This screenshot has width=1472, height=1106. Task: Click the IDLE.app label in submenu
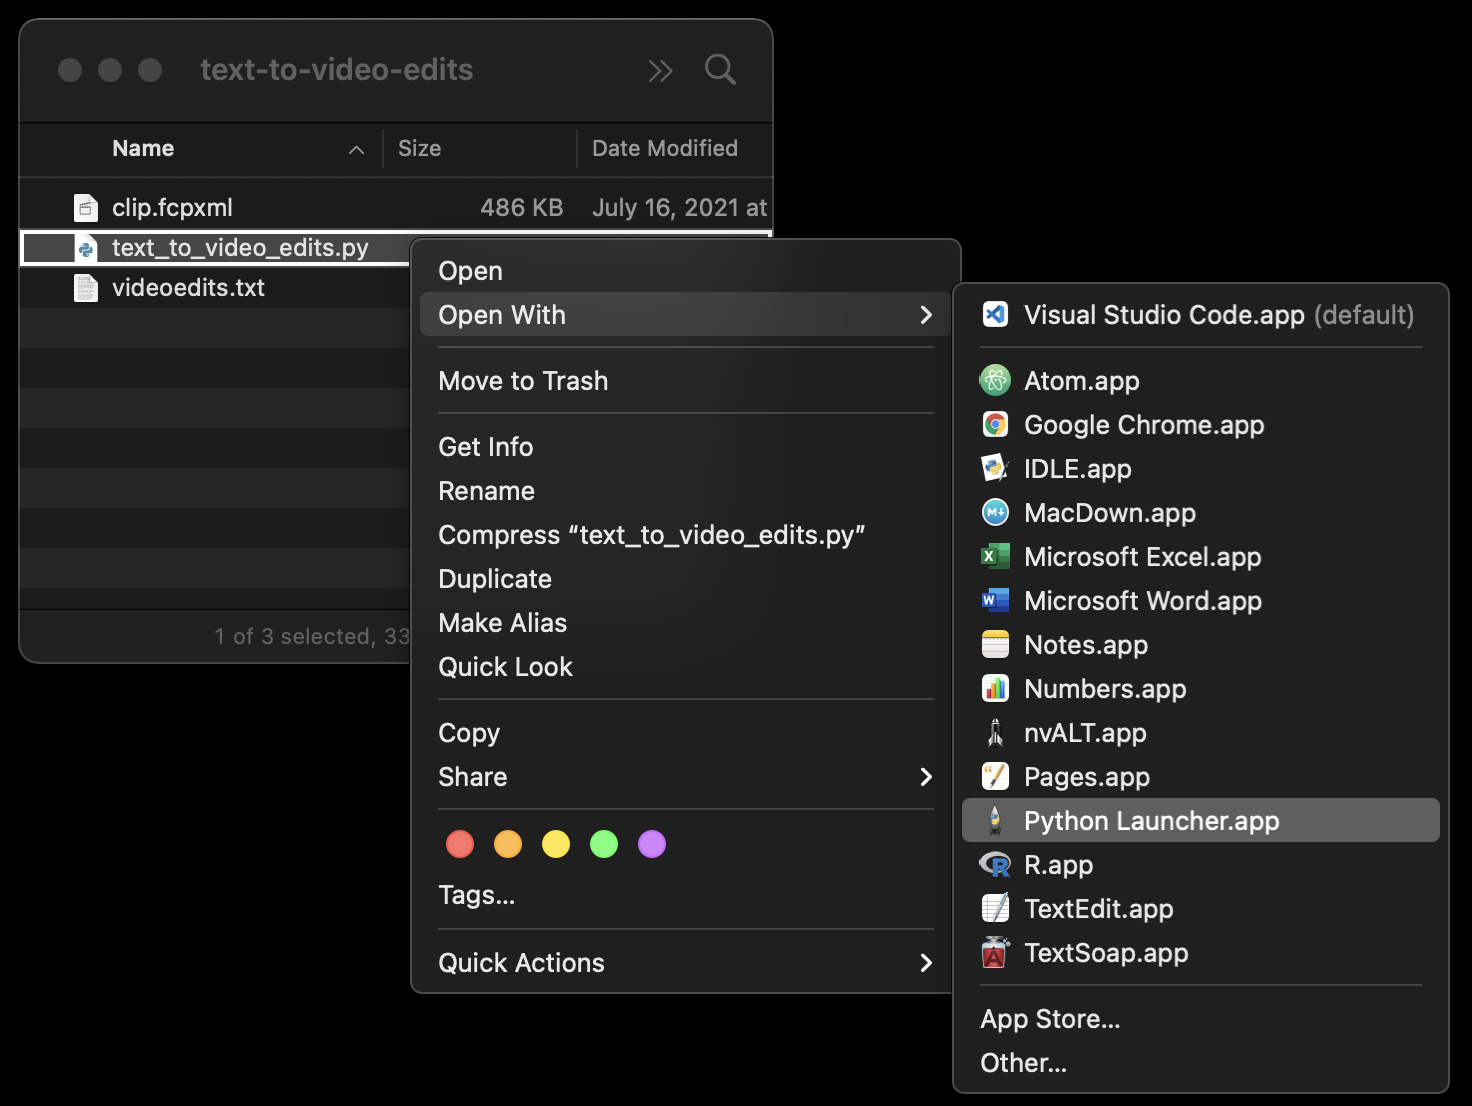click(x=1078, y=469)
